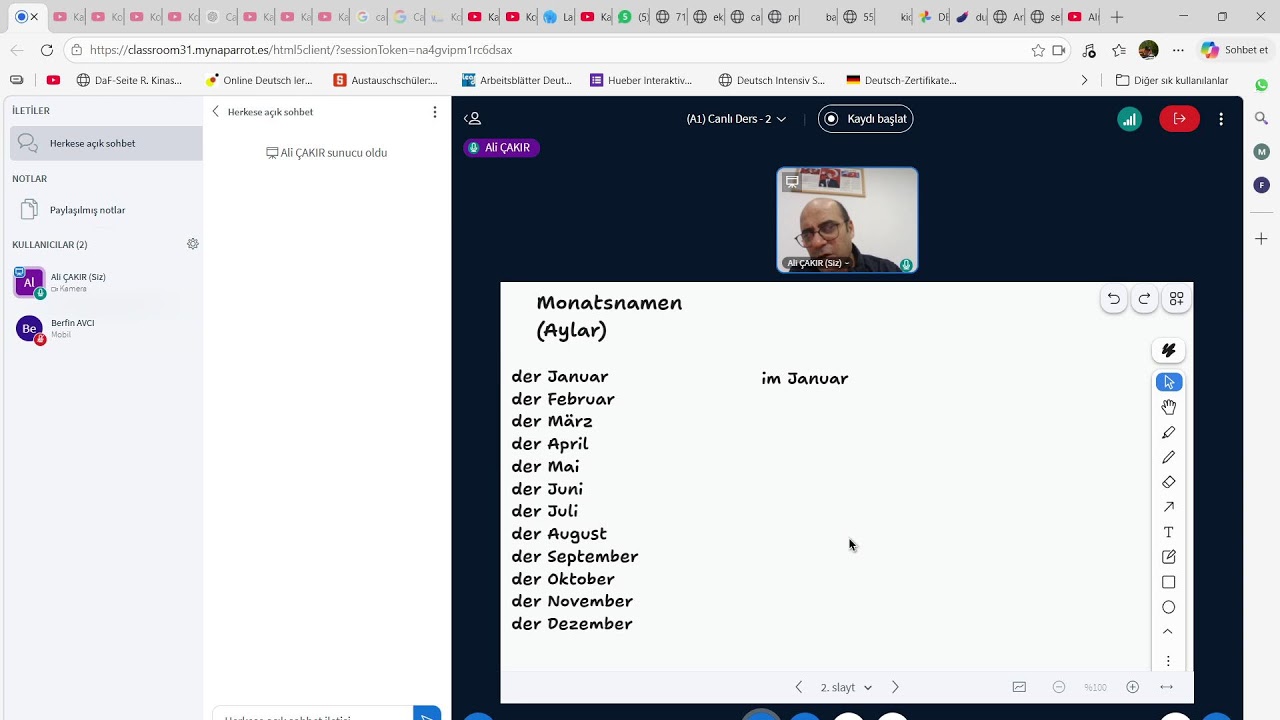Open session options three-dot menu
This screenshot has height=720, width=1280.
click(1221, 119)
